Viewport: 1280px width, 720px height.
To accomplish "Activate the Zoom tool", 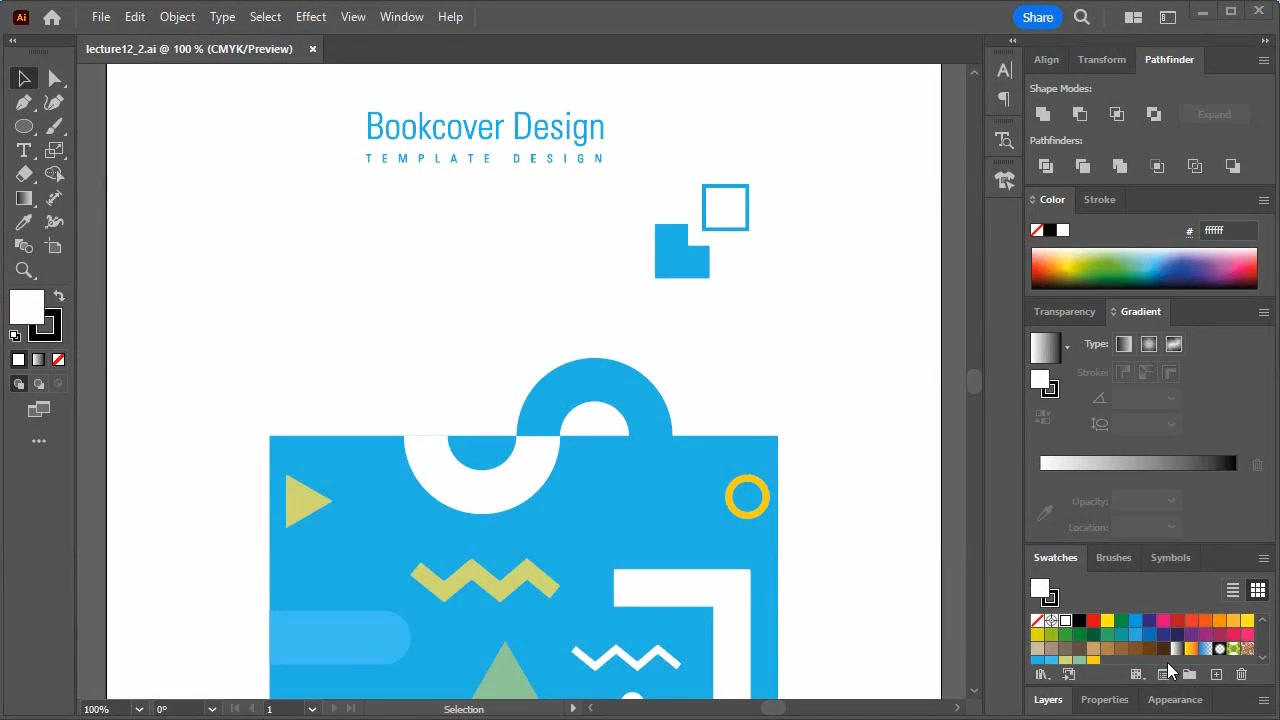I will [x=24, y=270].
